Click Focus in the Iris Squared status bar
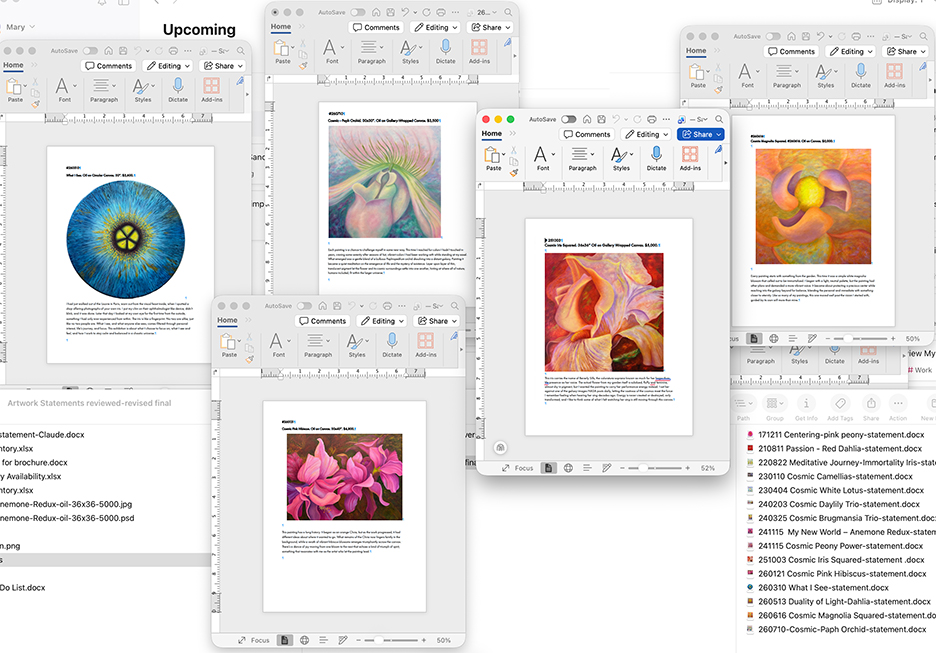Image resolution: width=936 pixels, height=653 pixels. click(x=517, y=468)
